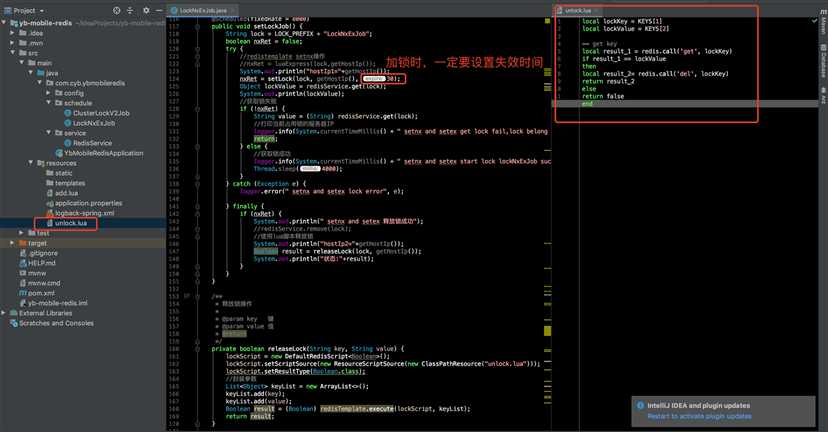Select add.lua file
The width and height of the screenshot is (828, 432).
pyautogui.click(x=66, y=193)
